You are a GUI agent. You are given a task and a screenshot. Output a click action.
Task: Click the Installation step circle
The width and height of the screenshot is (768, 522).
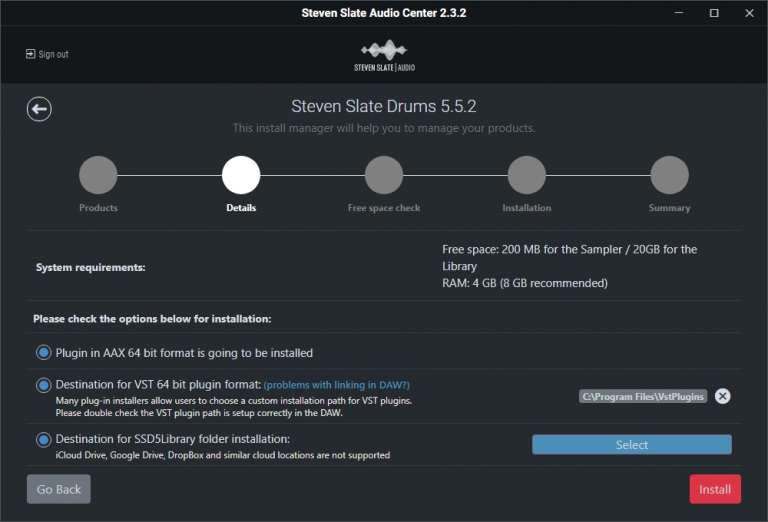[x=527, y=175]
